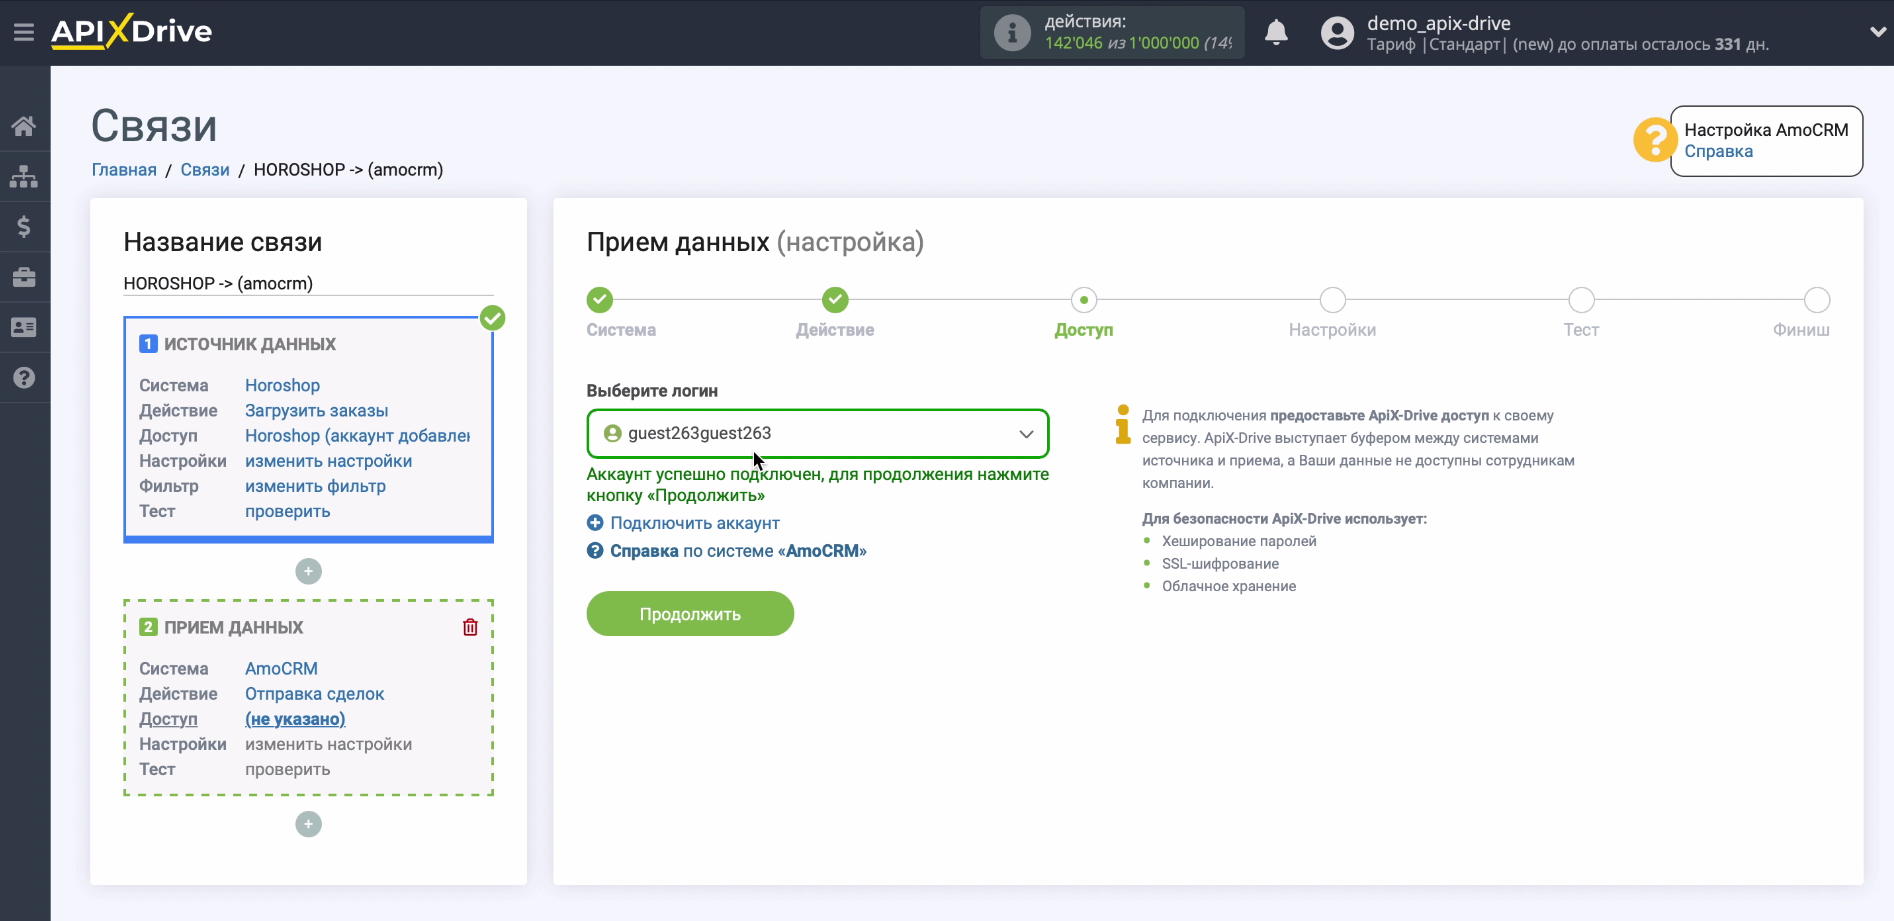Open briefcase sidebar icon
The width and height of the screenshot is (1894, 921).
click(24, 277)
